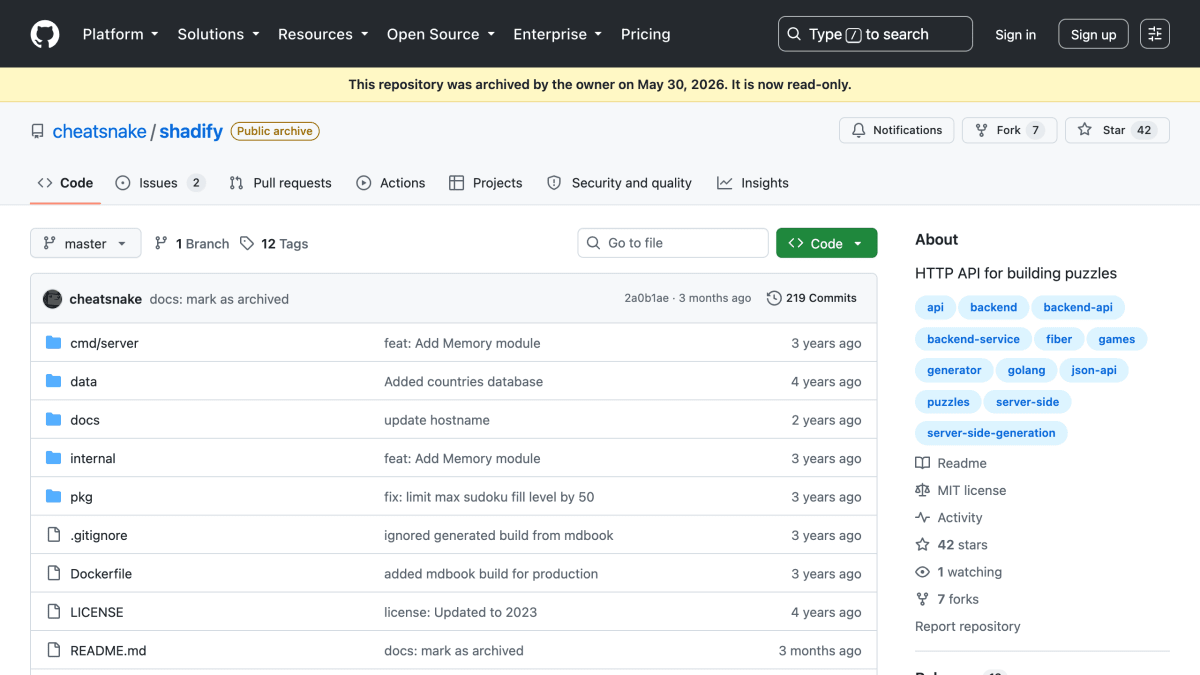This screenshot has width=1200, height=675.
Task: Click the scale icon beside MIT license
Action: tap(922, 490)
